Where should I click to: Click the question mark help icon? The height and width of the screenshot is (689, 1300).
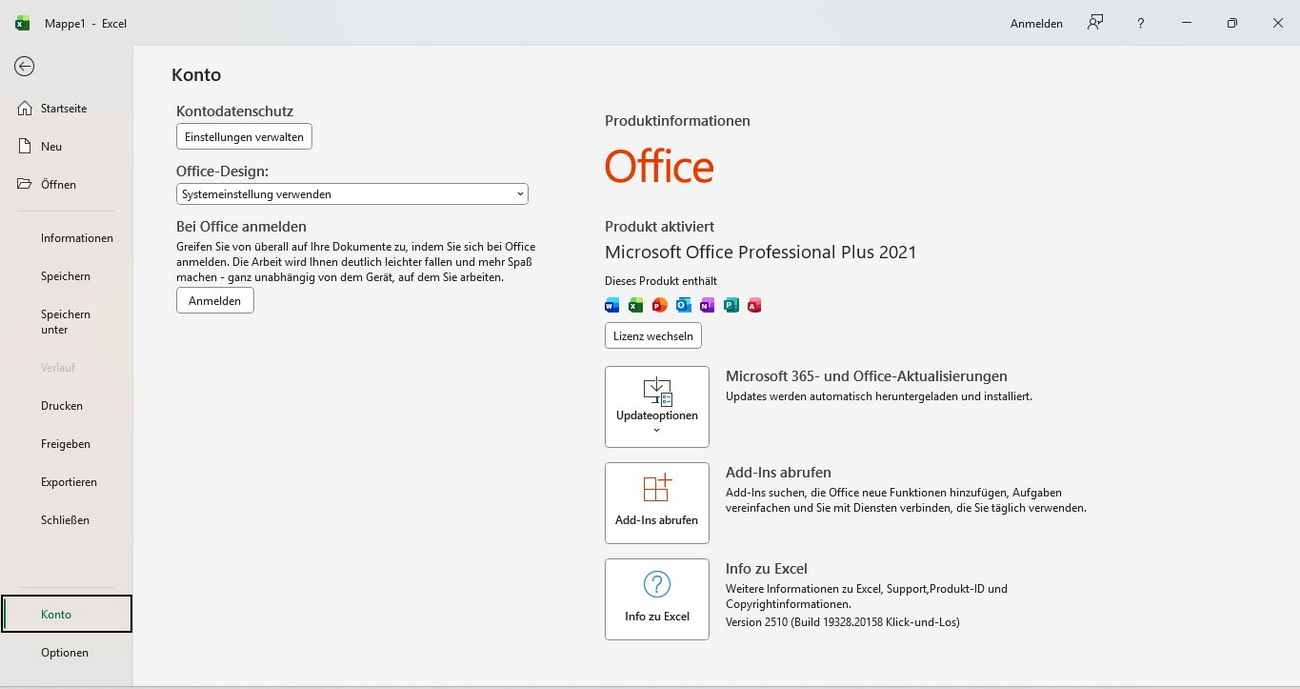[x=1140, y=23]
